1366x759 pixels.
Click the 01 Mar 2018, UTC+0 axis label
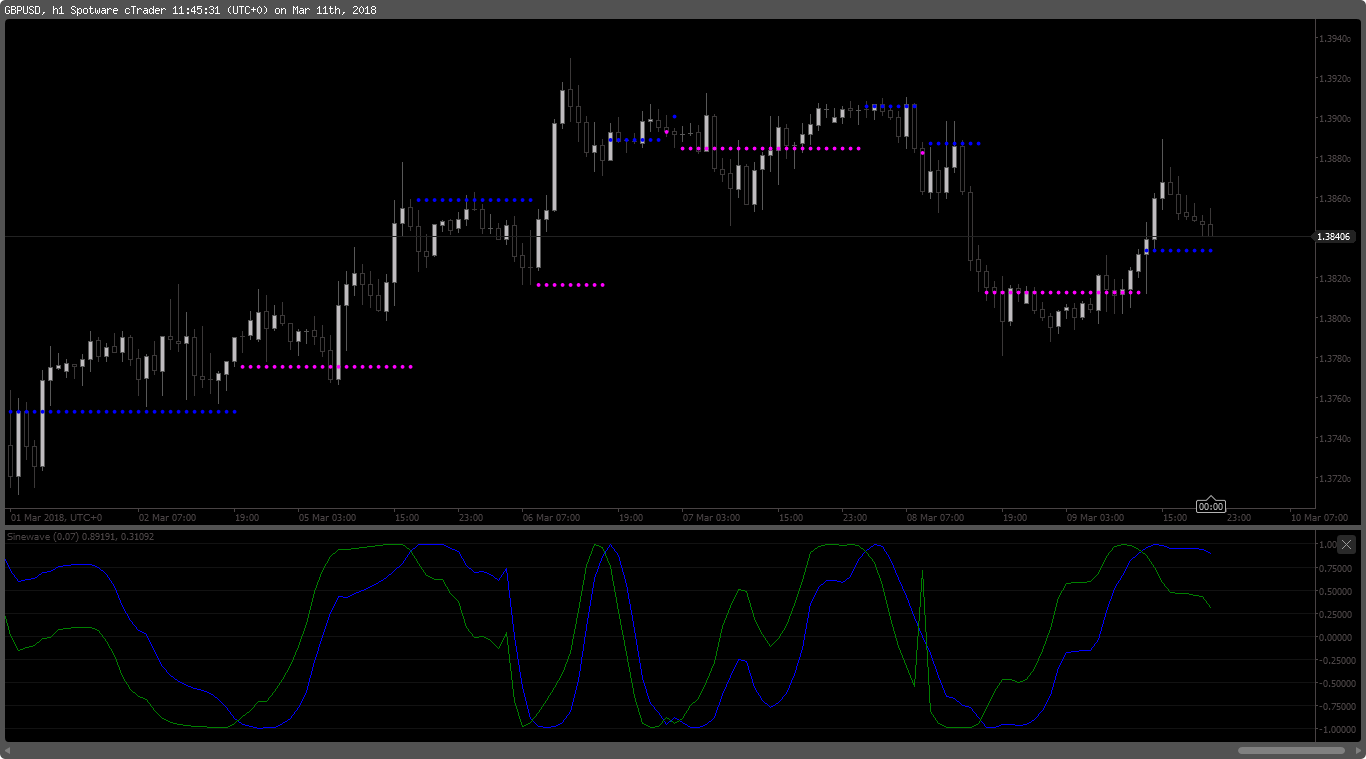pyautogui.click(x=56, y=518)
